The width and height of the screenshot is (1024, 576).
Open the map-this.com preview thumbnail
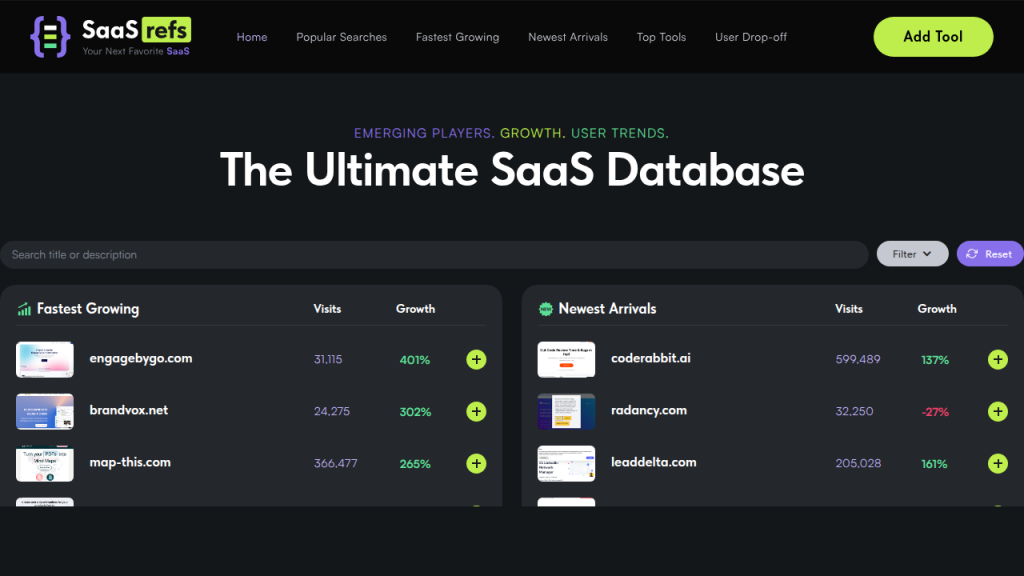pyautogui.click(x=45, y=463)
